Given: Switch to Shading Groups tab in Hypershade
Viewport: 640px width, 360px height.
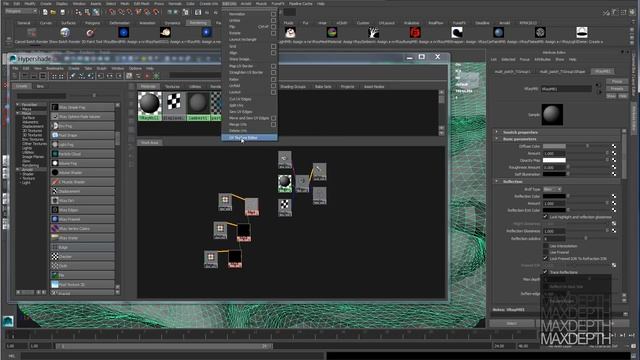Looking at the screenshot, I should [x=293, y=87].
